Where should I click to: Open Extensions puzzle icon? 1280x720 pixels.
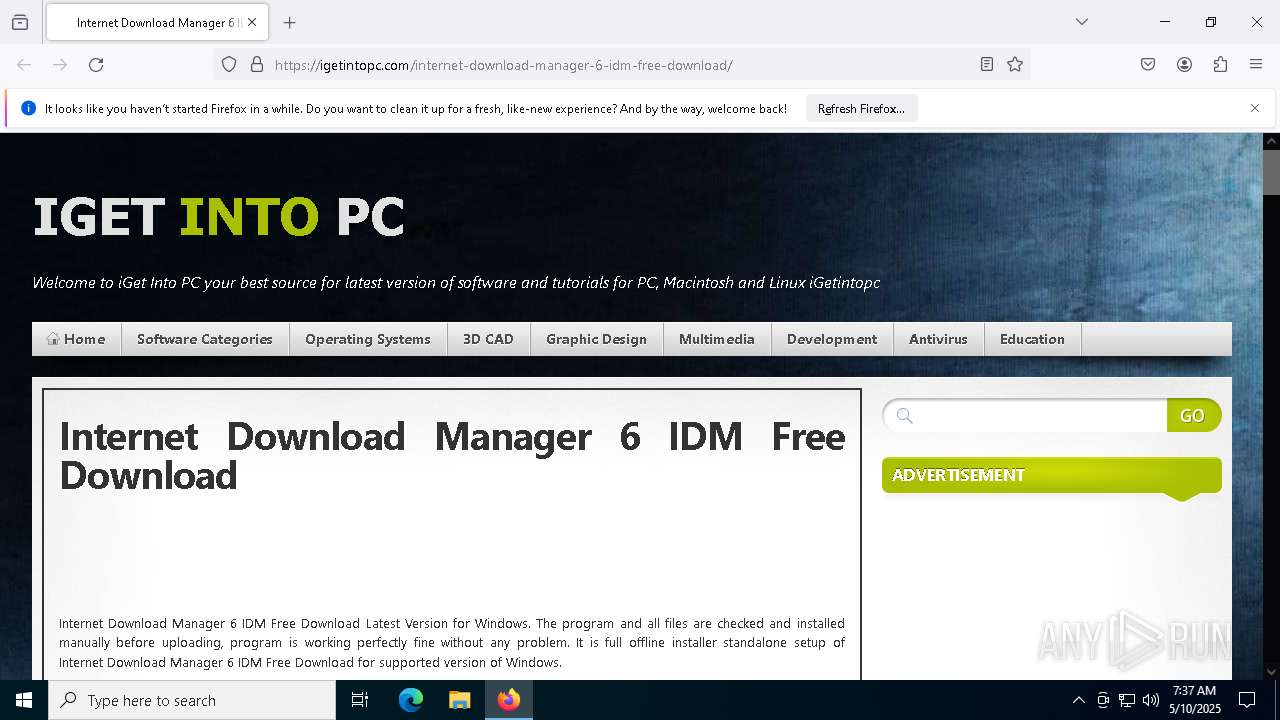pos(1220,65)
